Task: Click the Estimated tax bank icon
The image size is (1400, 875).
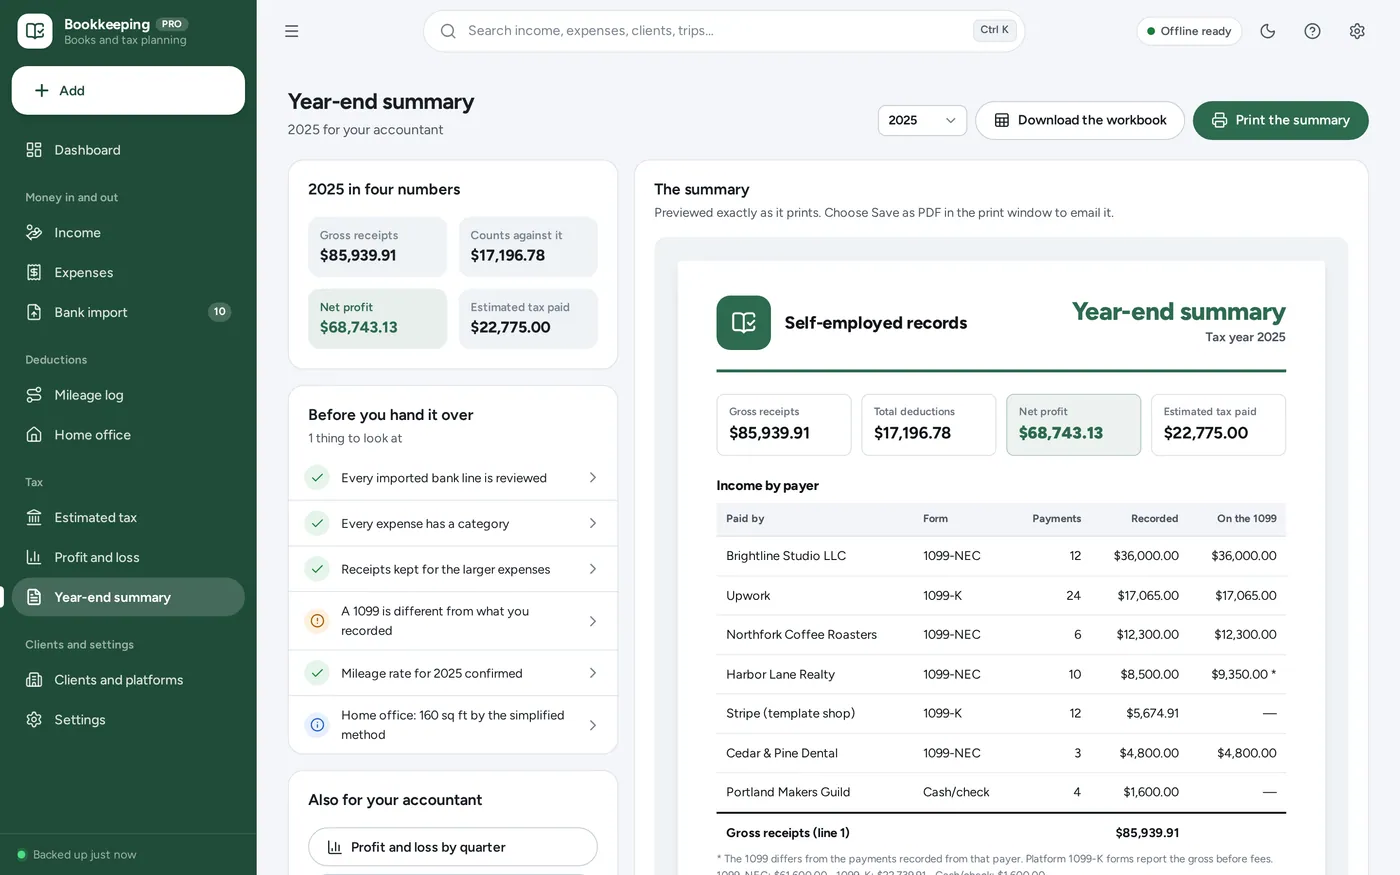Action: coord(34,518)
